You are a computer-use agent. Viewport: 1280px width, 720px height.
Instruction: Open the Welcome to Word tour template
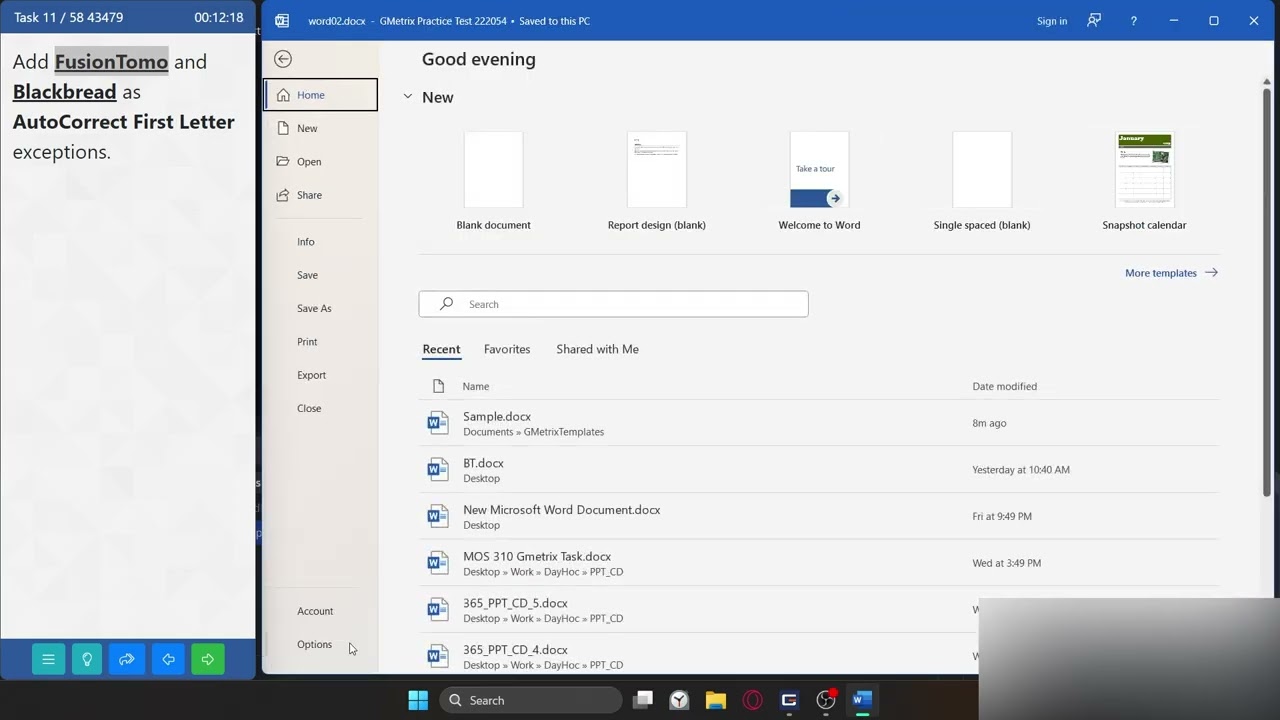coord(819,181)
